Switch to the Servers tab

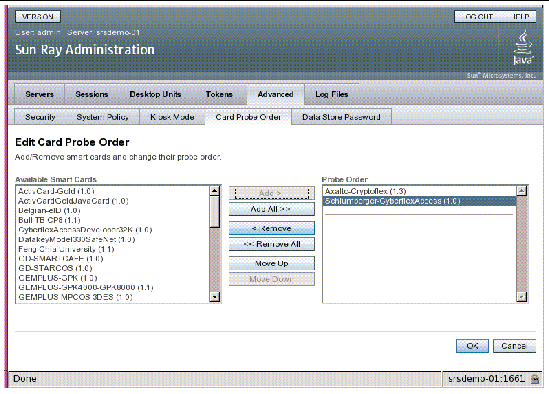[x=40, y=94]
